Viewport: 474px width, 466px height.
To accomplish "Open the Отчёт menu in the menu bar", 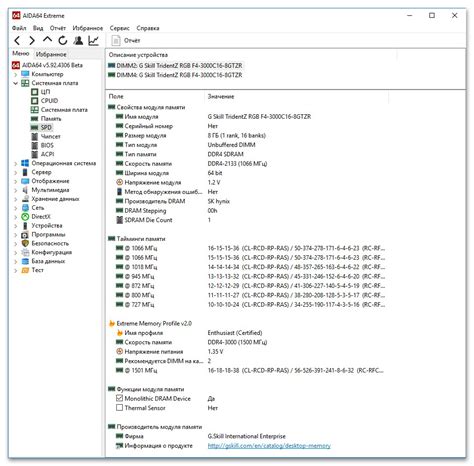I will (58, 28).
